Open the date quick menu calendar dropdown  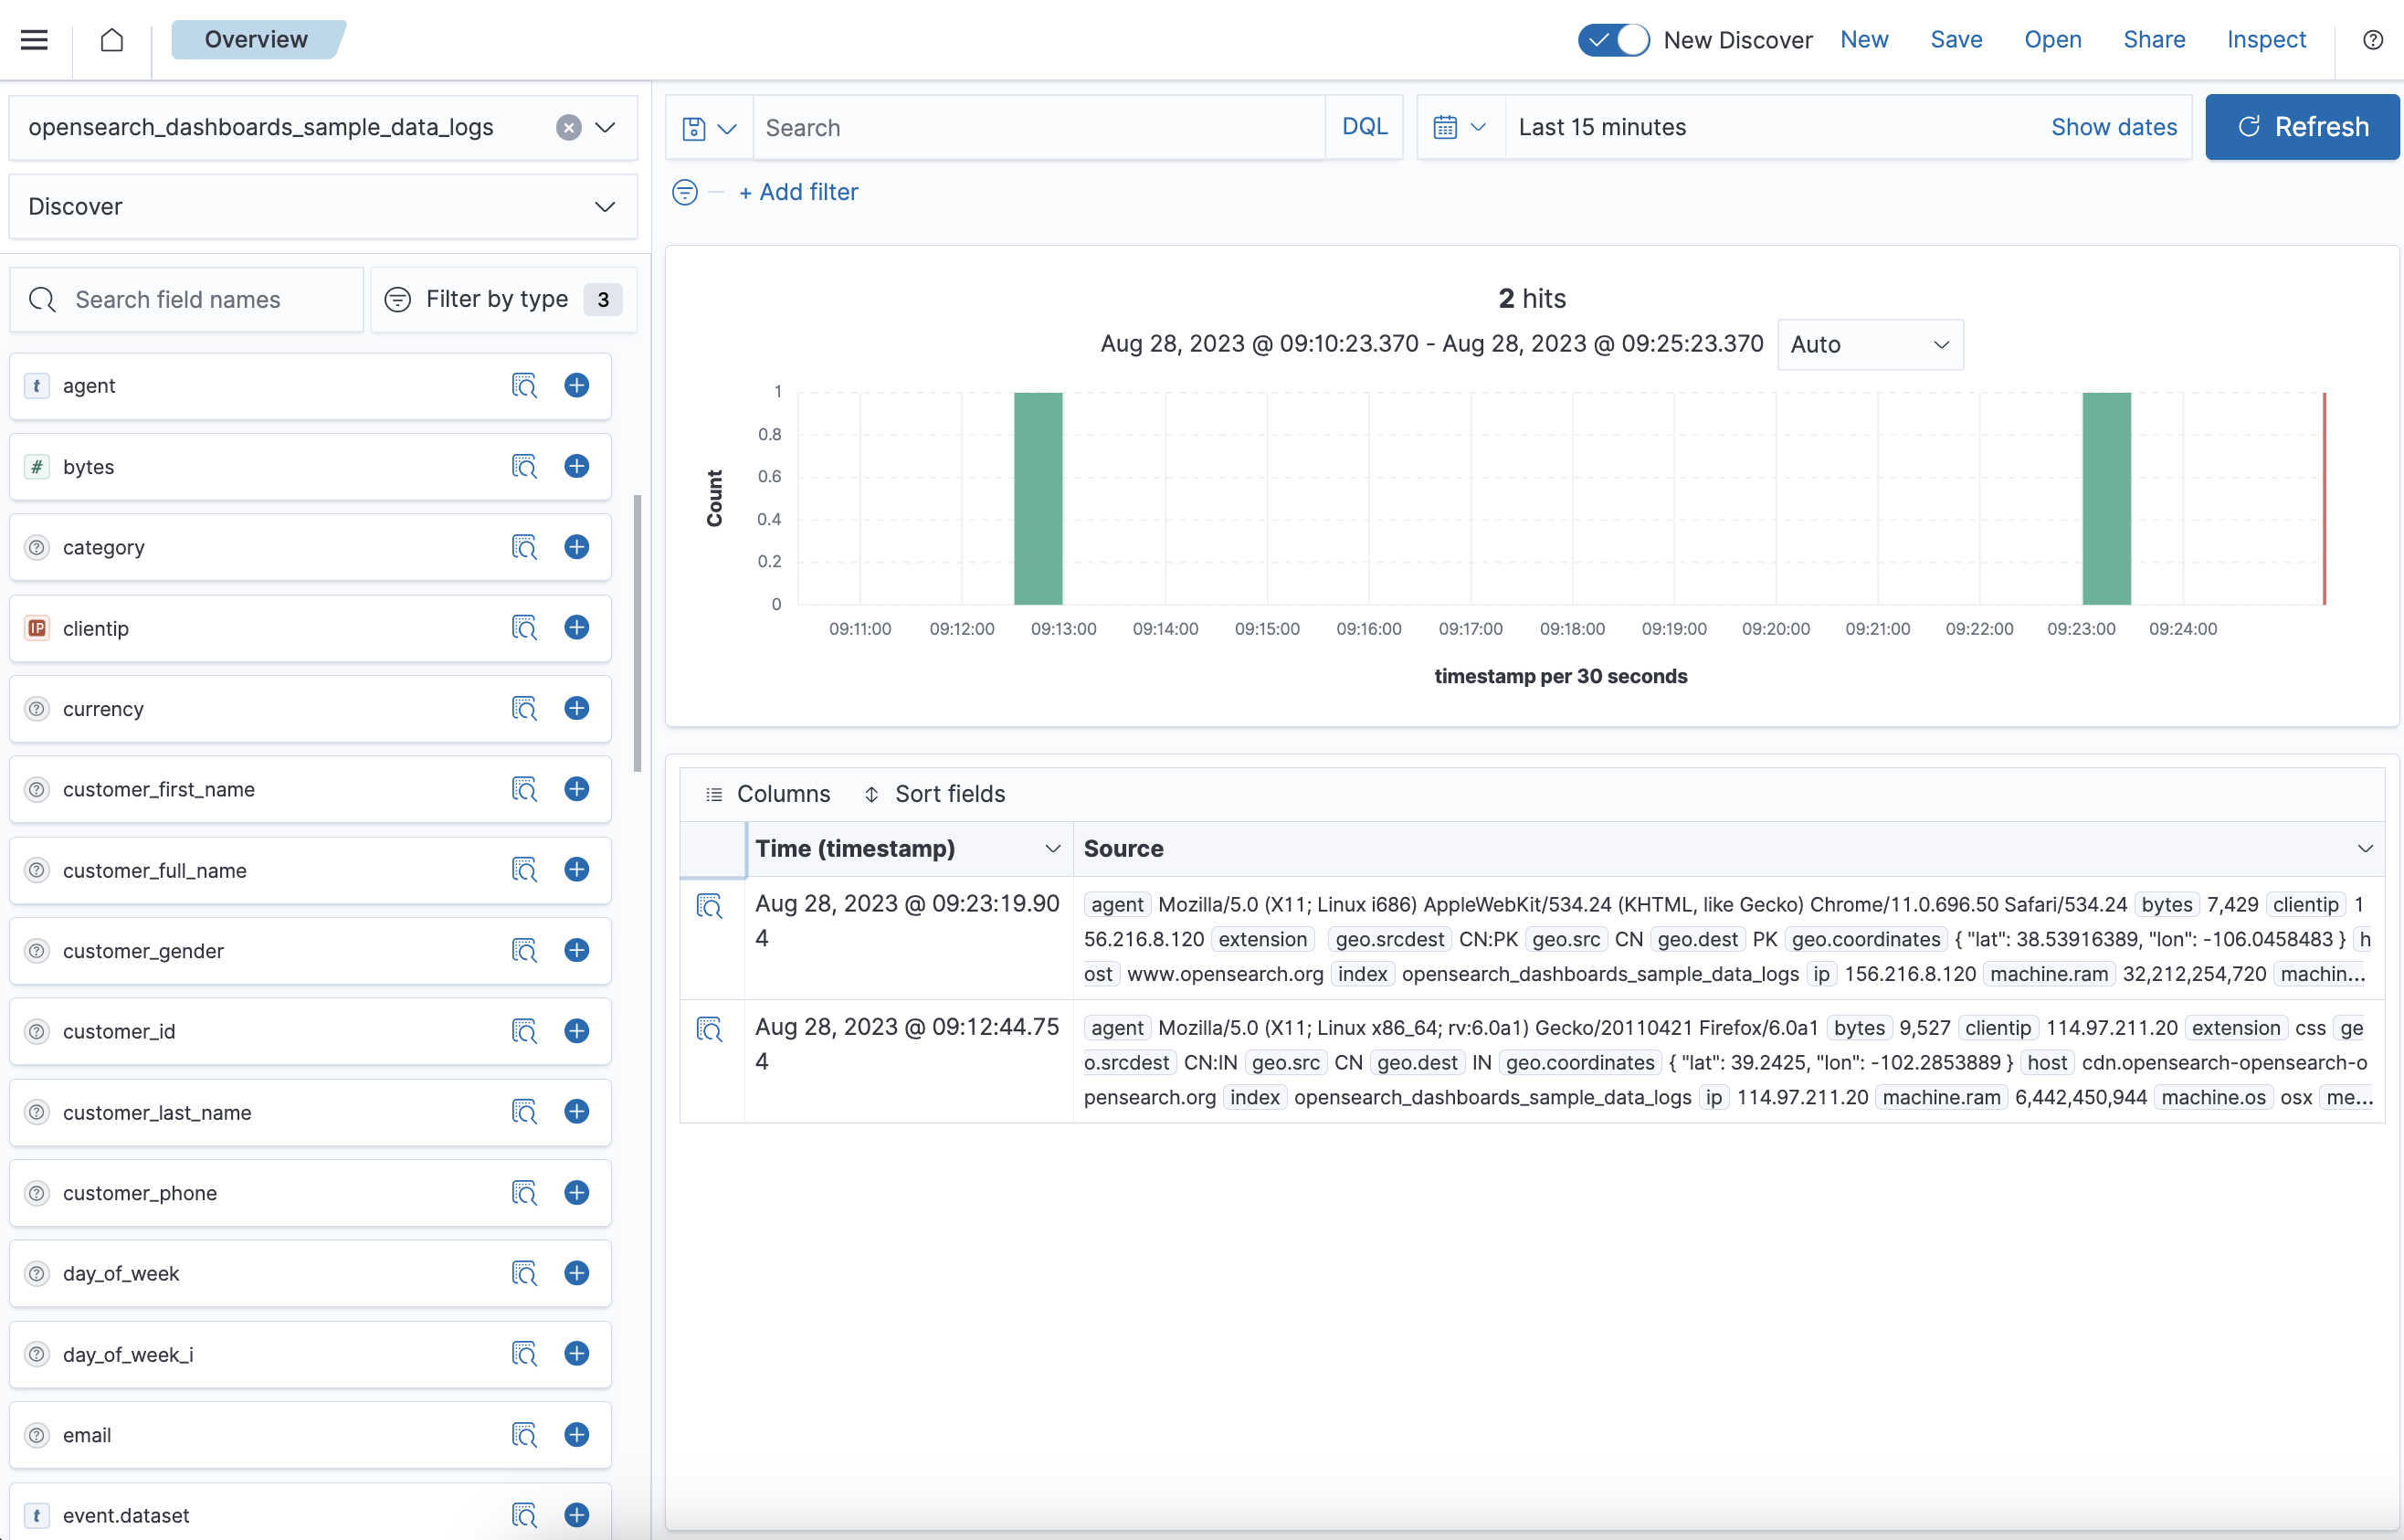[1459, 128]
